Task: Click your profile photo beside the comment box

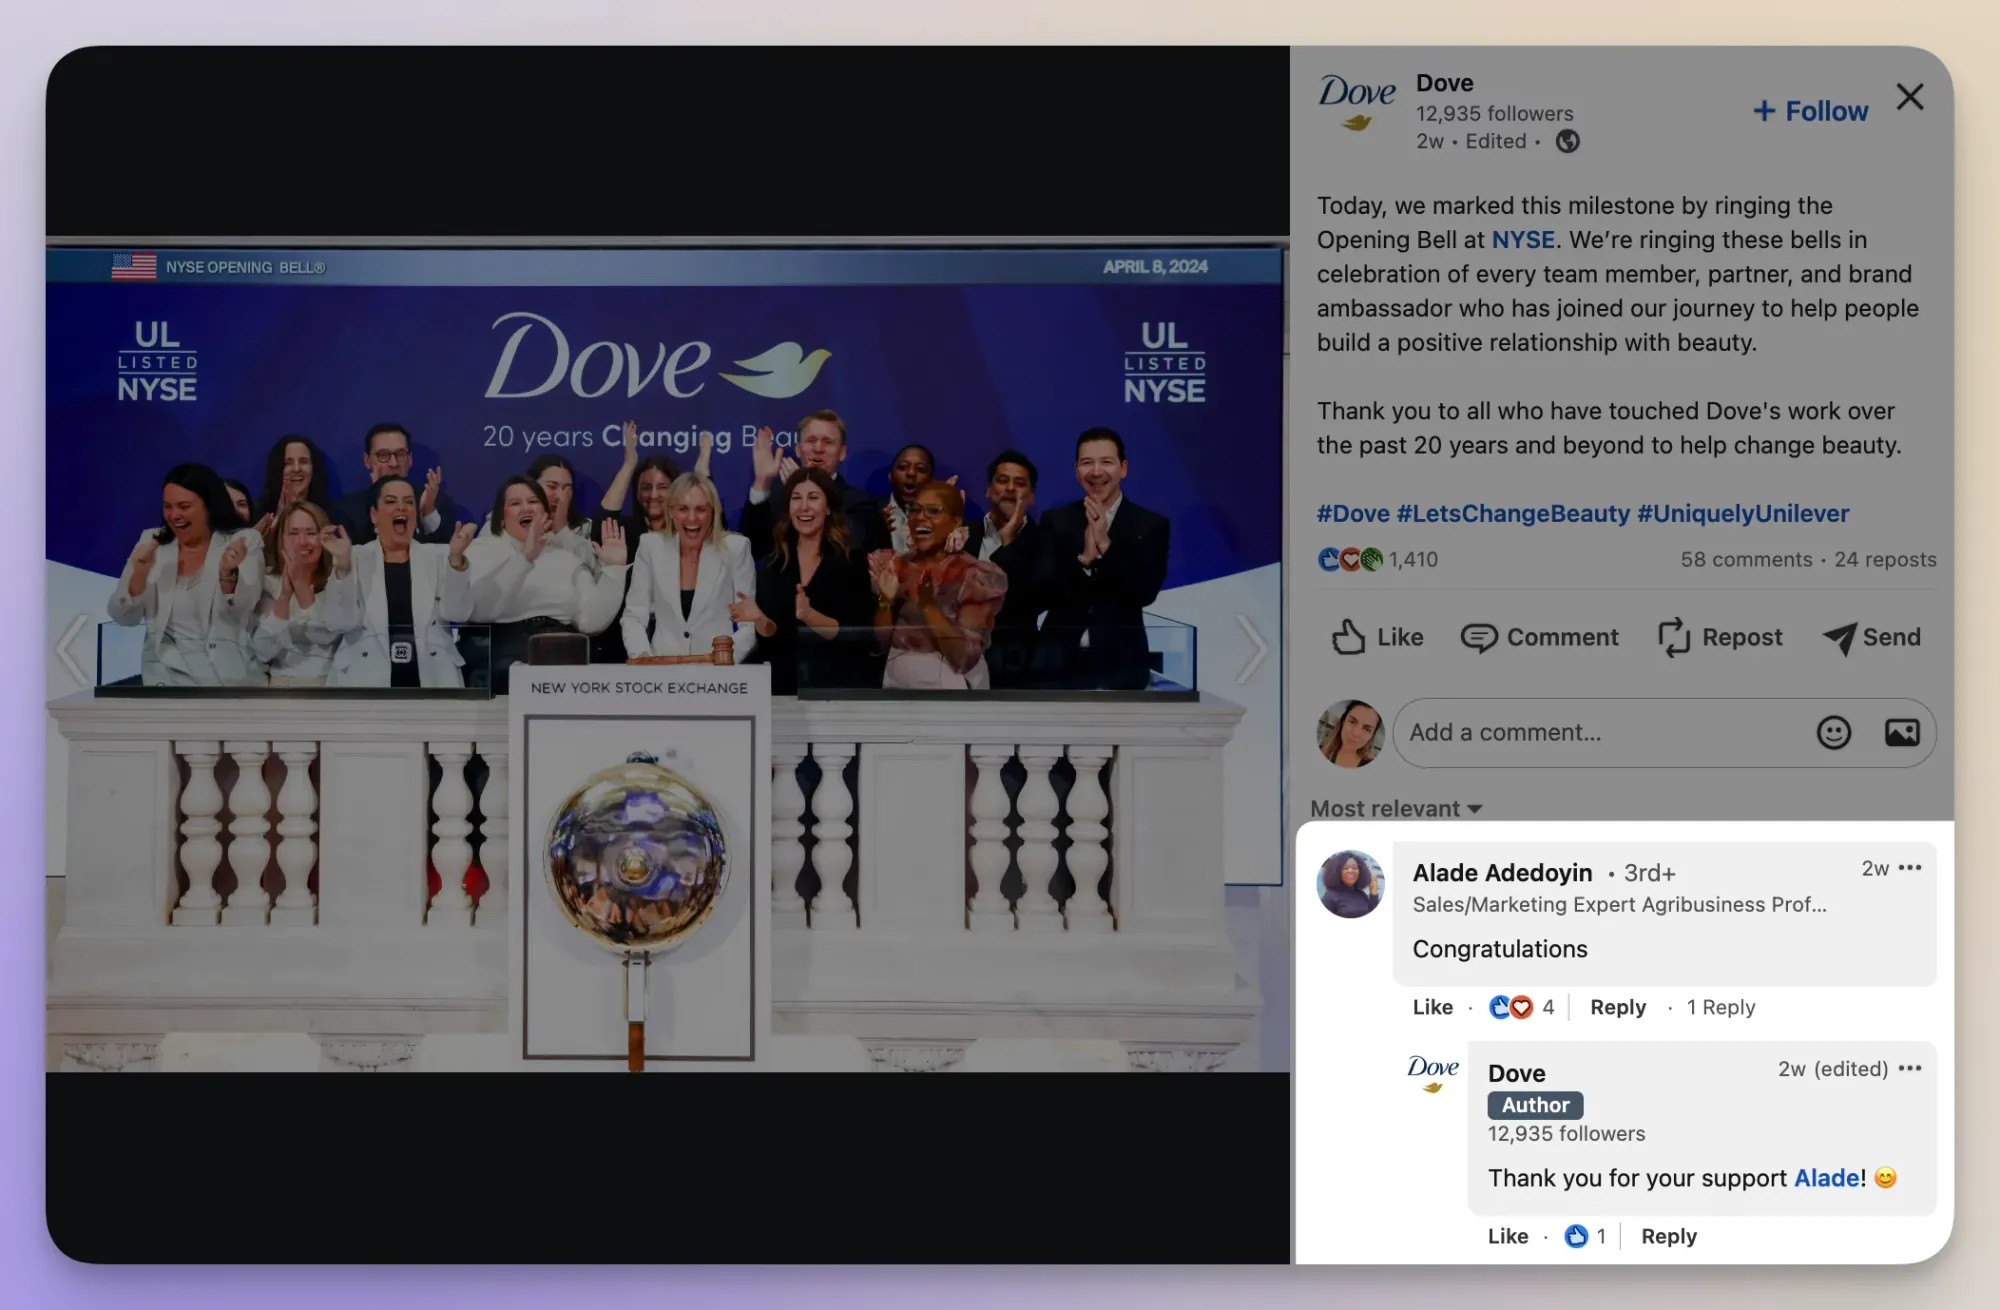Action: [x=1350, y=733]
